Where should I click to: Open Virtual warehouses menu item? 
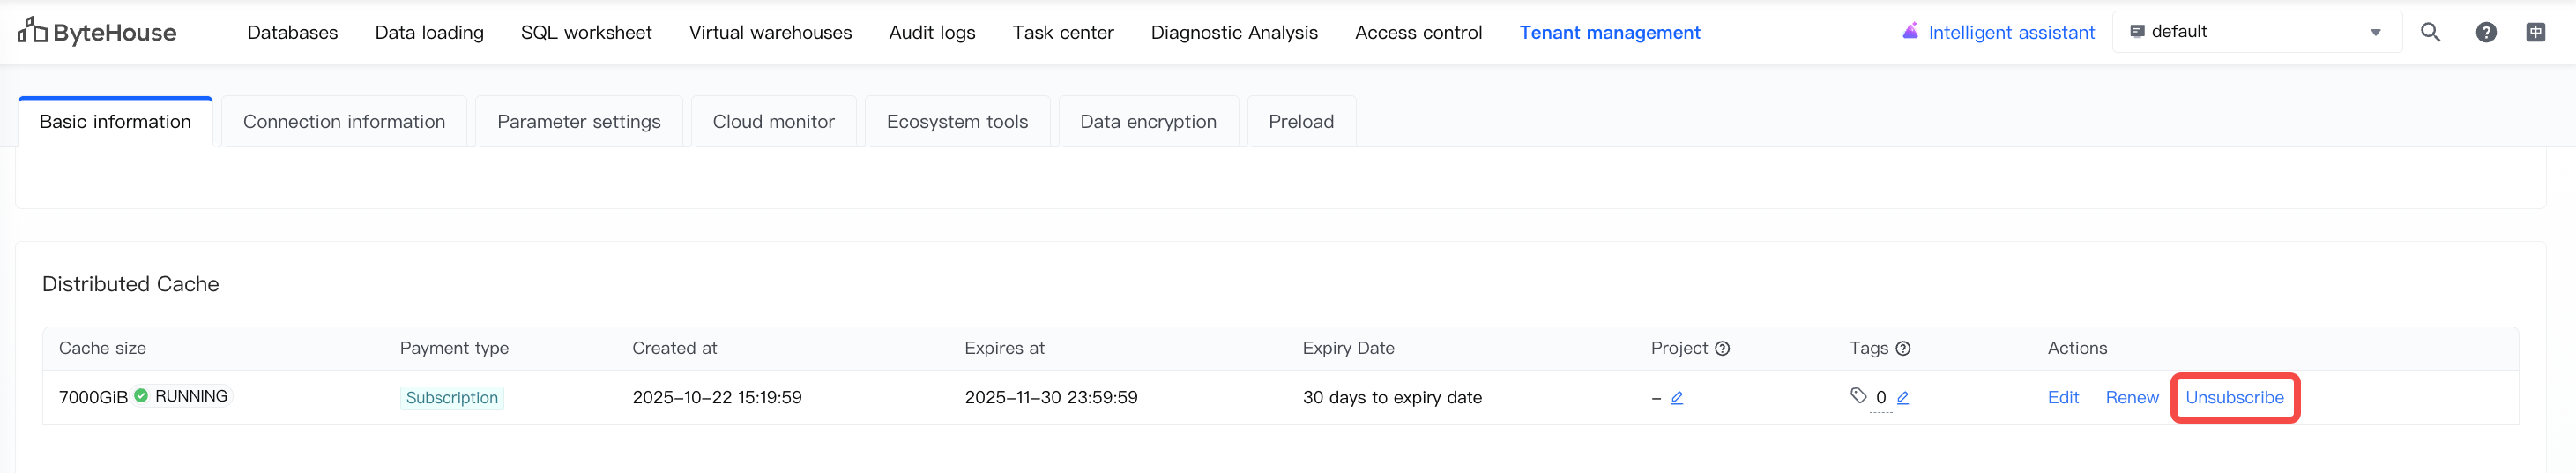tap(770, 32)
